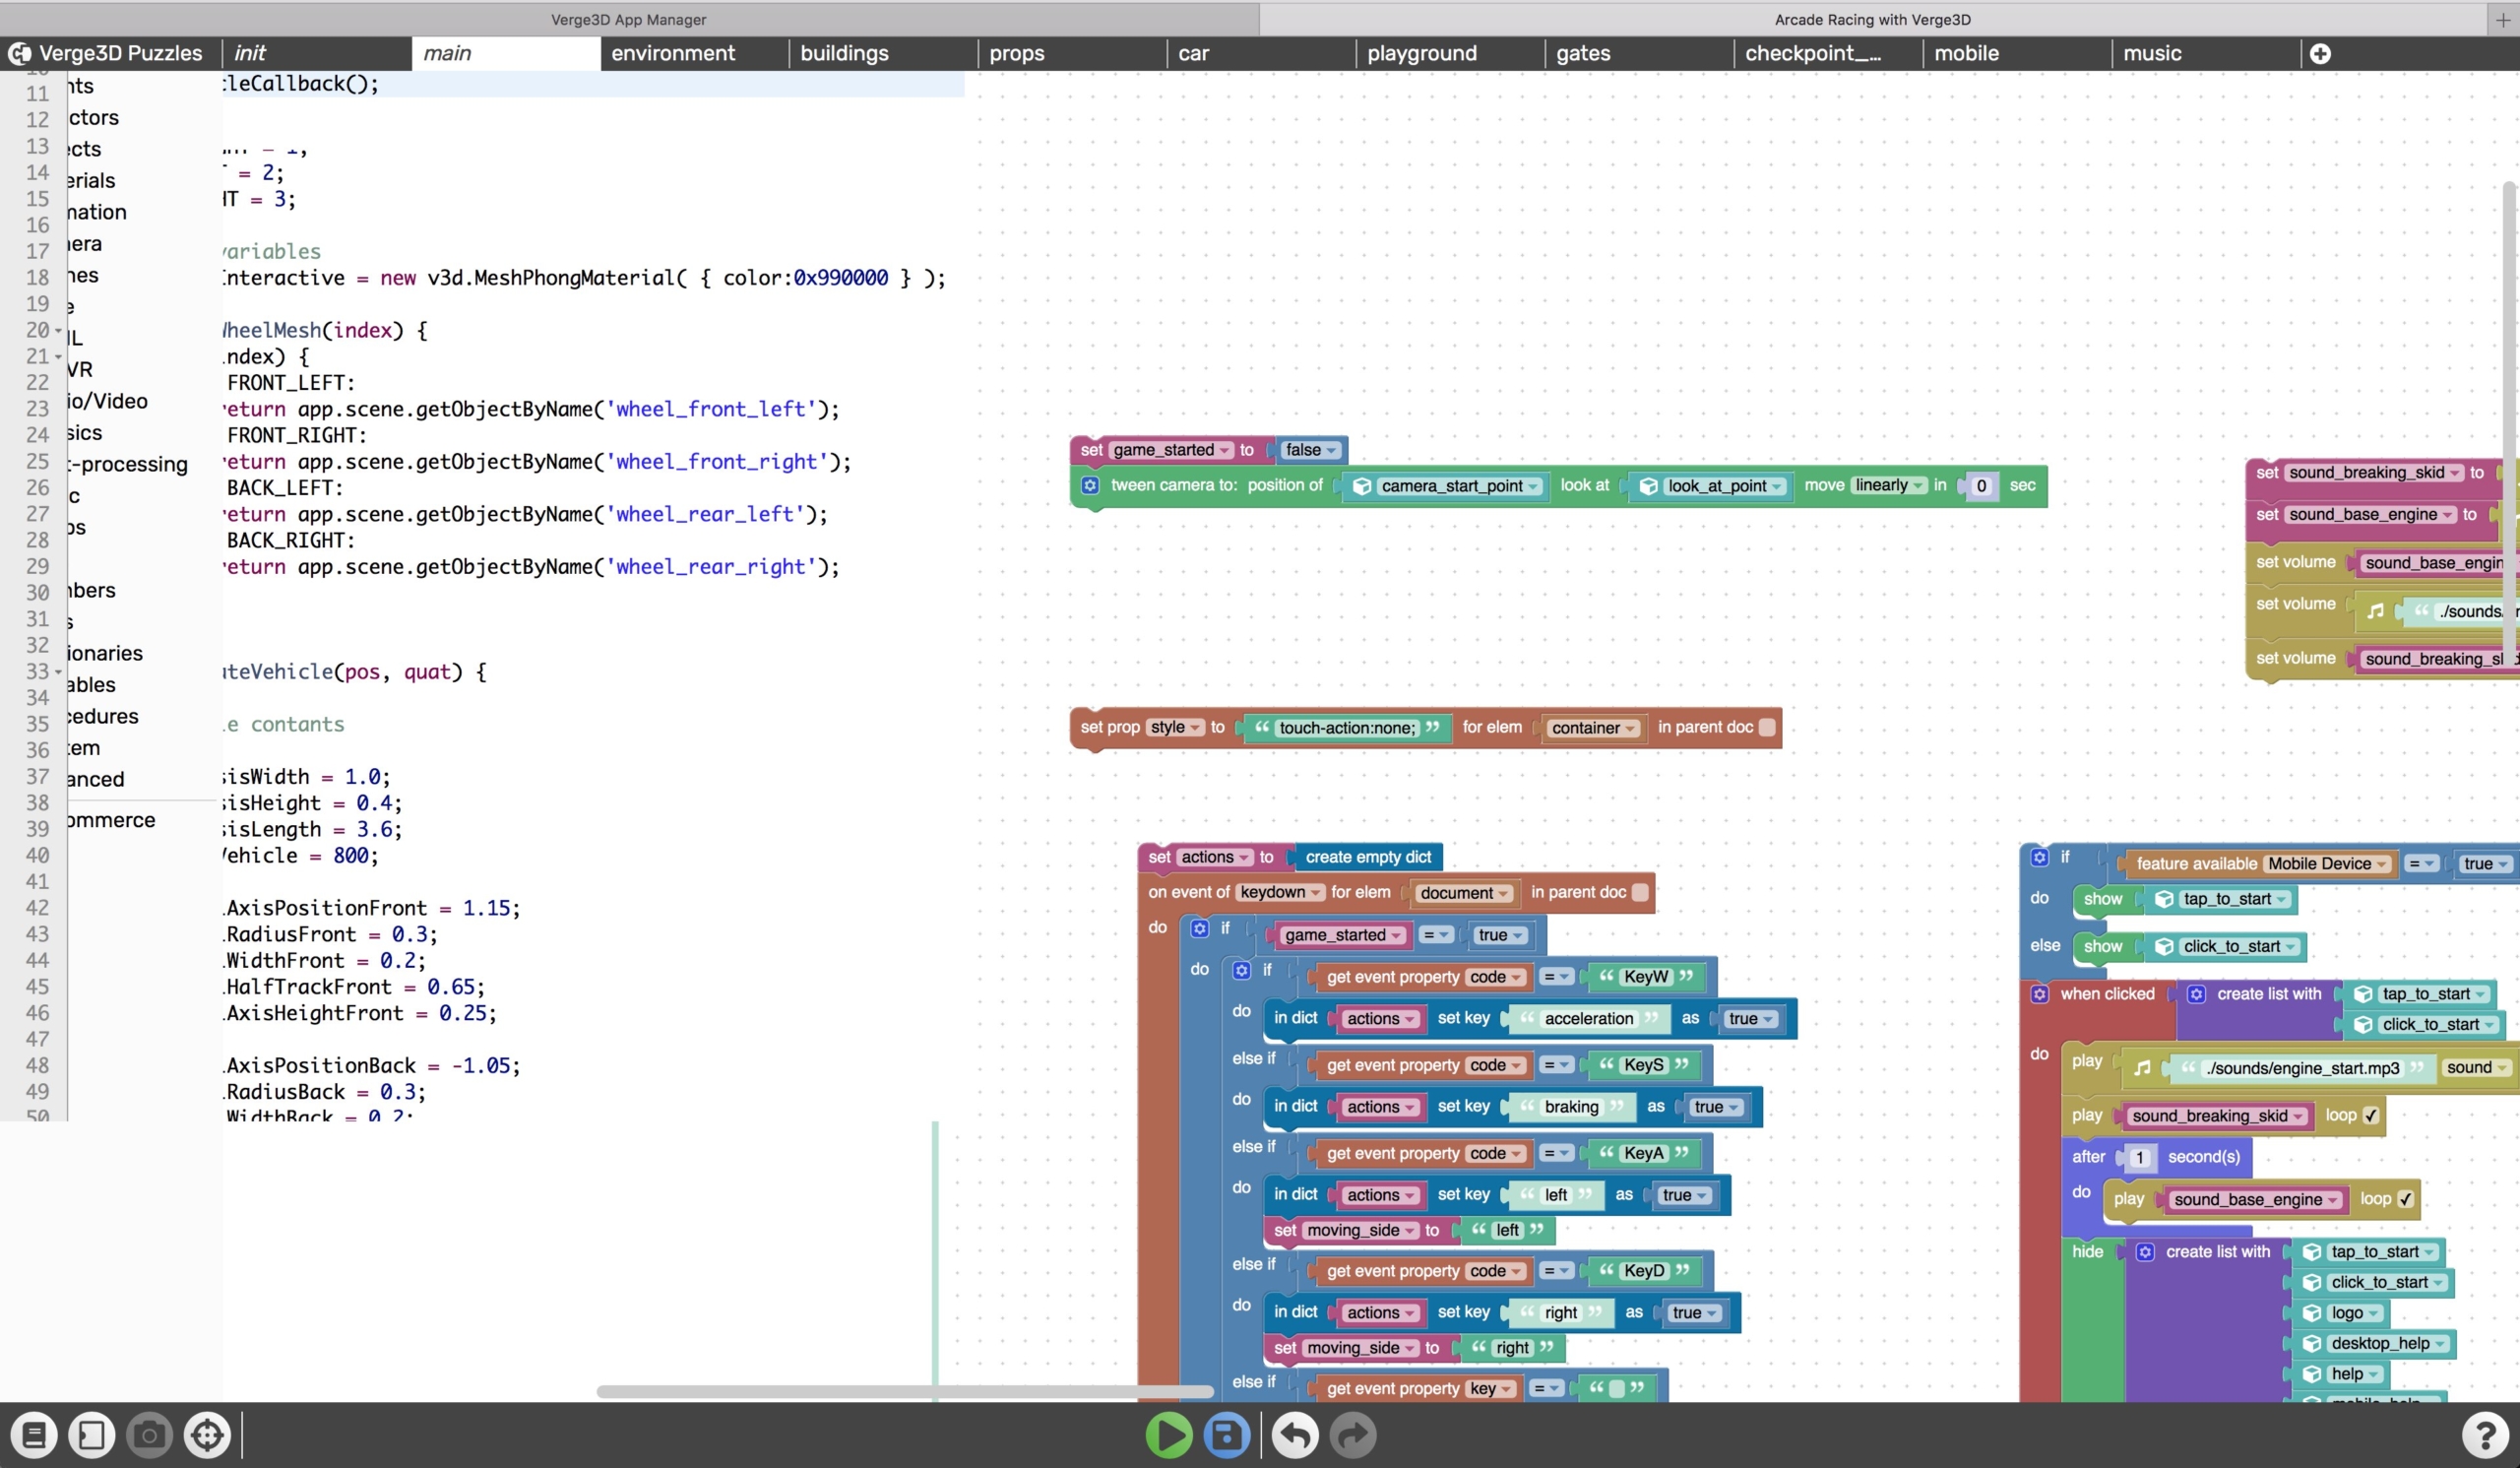Click the cube icon beside camera_start_point
The image size is (2520, 1468).
(1362, 486)
